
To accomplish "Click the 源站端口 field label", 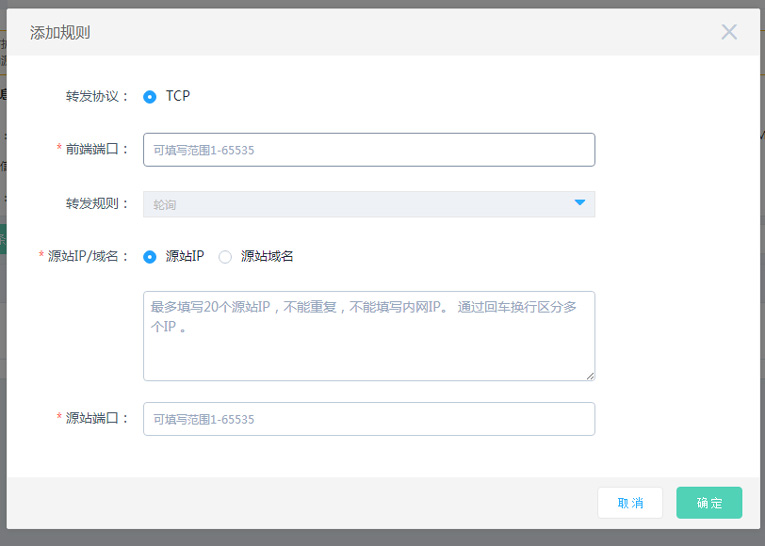I will pos(97,419).
